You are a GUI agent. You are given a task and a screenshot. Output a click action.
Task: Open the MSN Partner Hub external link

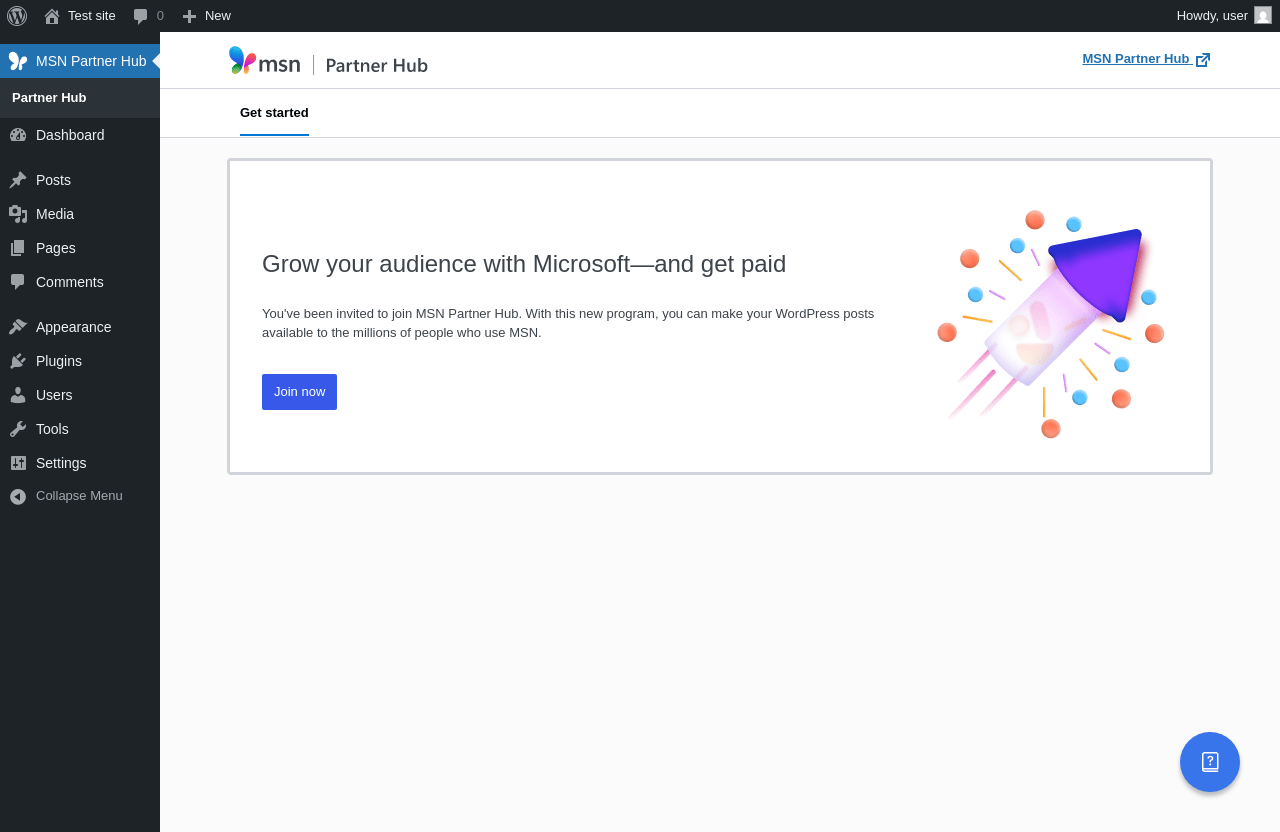point(1145,59)
